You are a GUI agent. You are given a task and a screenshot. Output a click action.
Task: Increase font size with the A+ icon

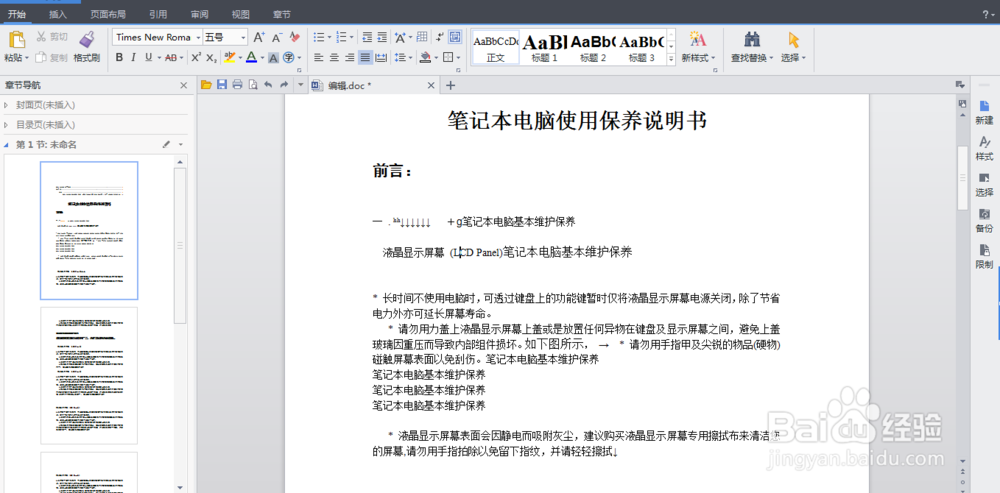click(x=258, y=37)
